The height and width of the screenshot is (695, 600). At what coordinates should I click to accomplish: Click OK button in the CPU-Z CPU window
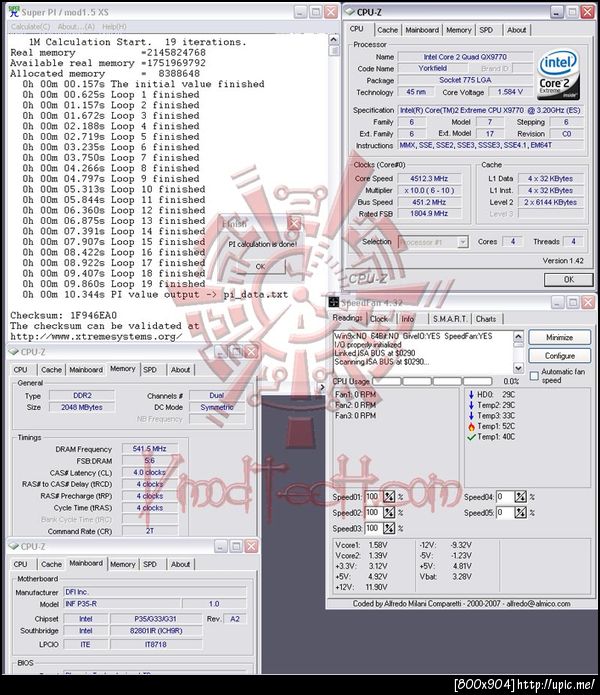pos(569,280)
